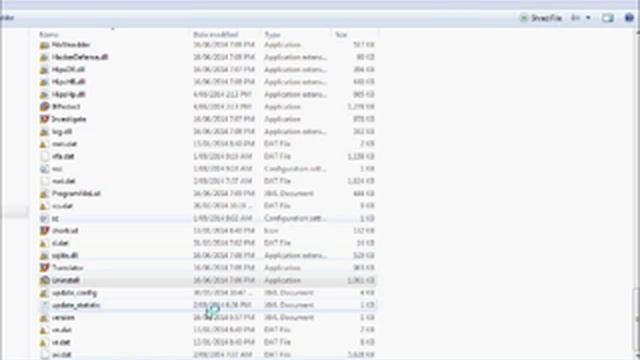Screen dimensions: 640x360
Task: Select the shortcut icon file's icon
Action: click(x=44, y=231)
